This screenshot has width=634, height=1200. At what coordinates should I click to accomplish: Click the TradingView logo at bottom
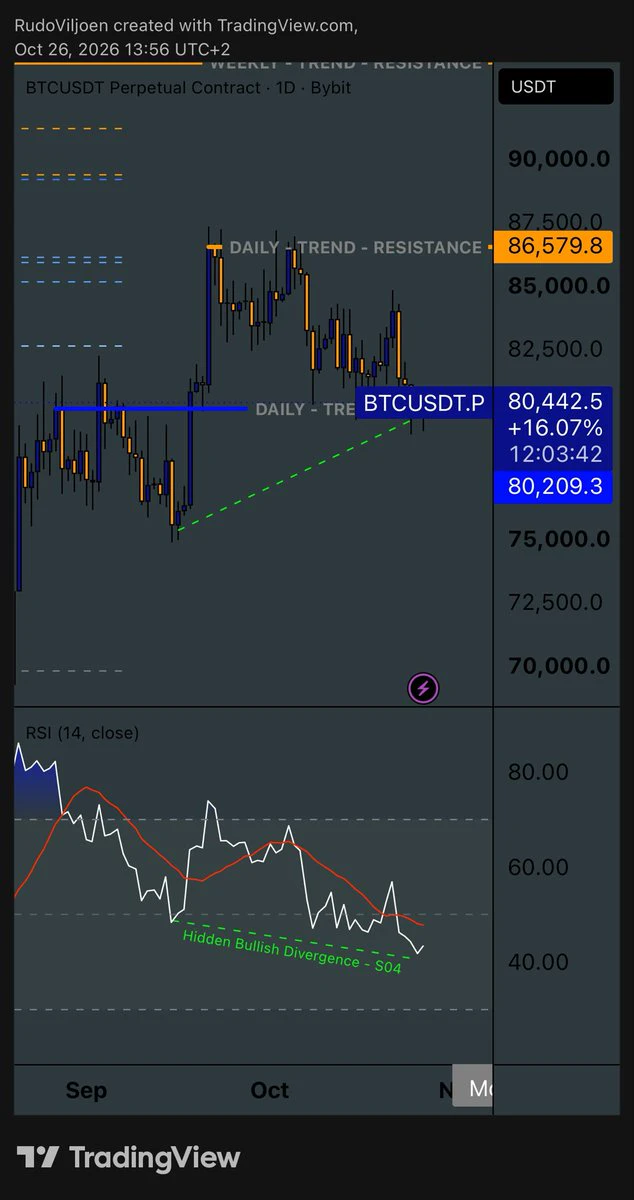tap(128, 1158)
